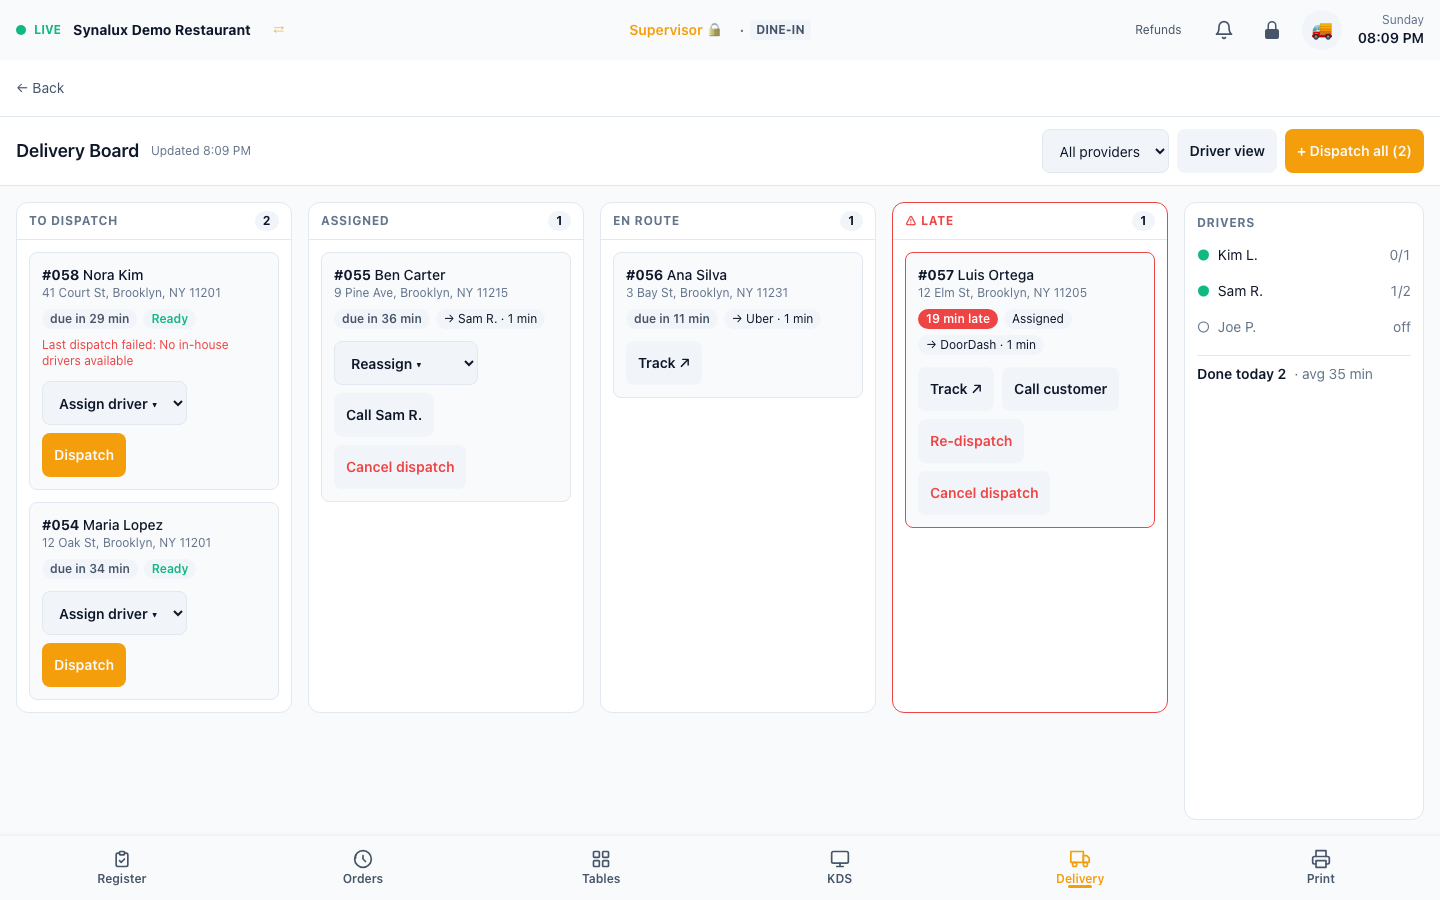Dispatch order #054 Maria Lopez
This screenshot has height=900, width=1440.
[84, 665]
